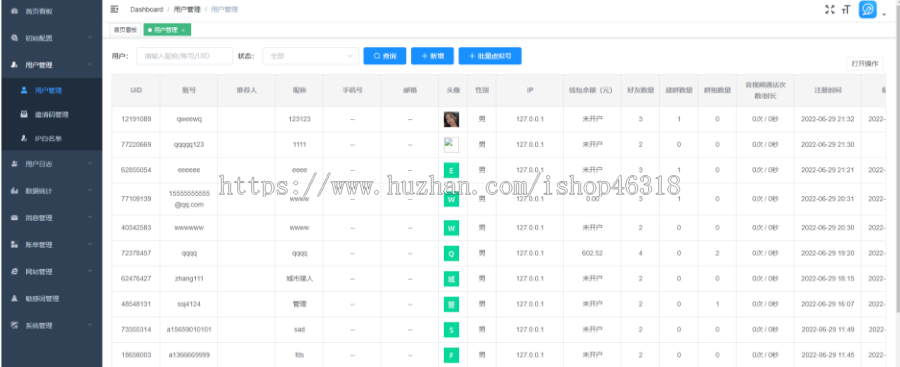Click the 网站管理 browser icon
900x367 pixels.
pos(15,272)
